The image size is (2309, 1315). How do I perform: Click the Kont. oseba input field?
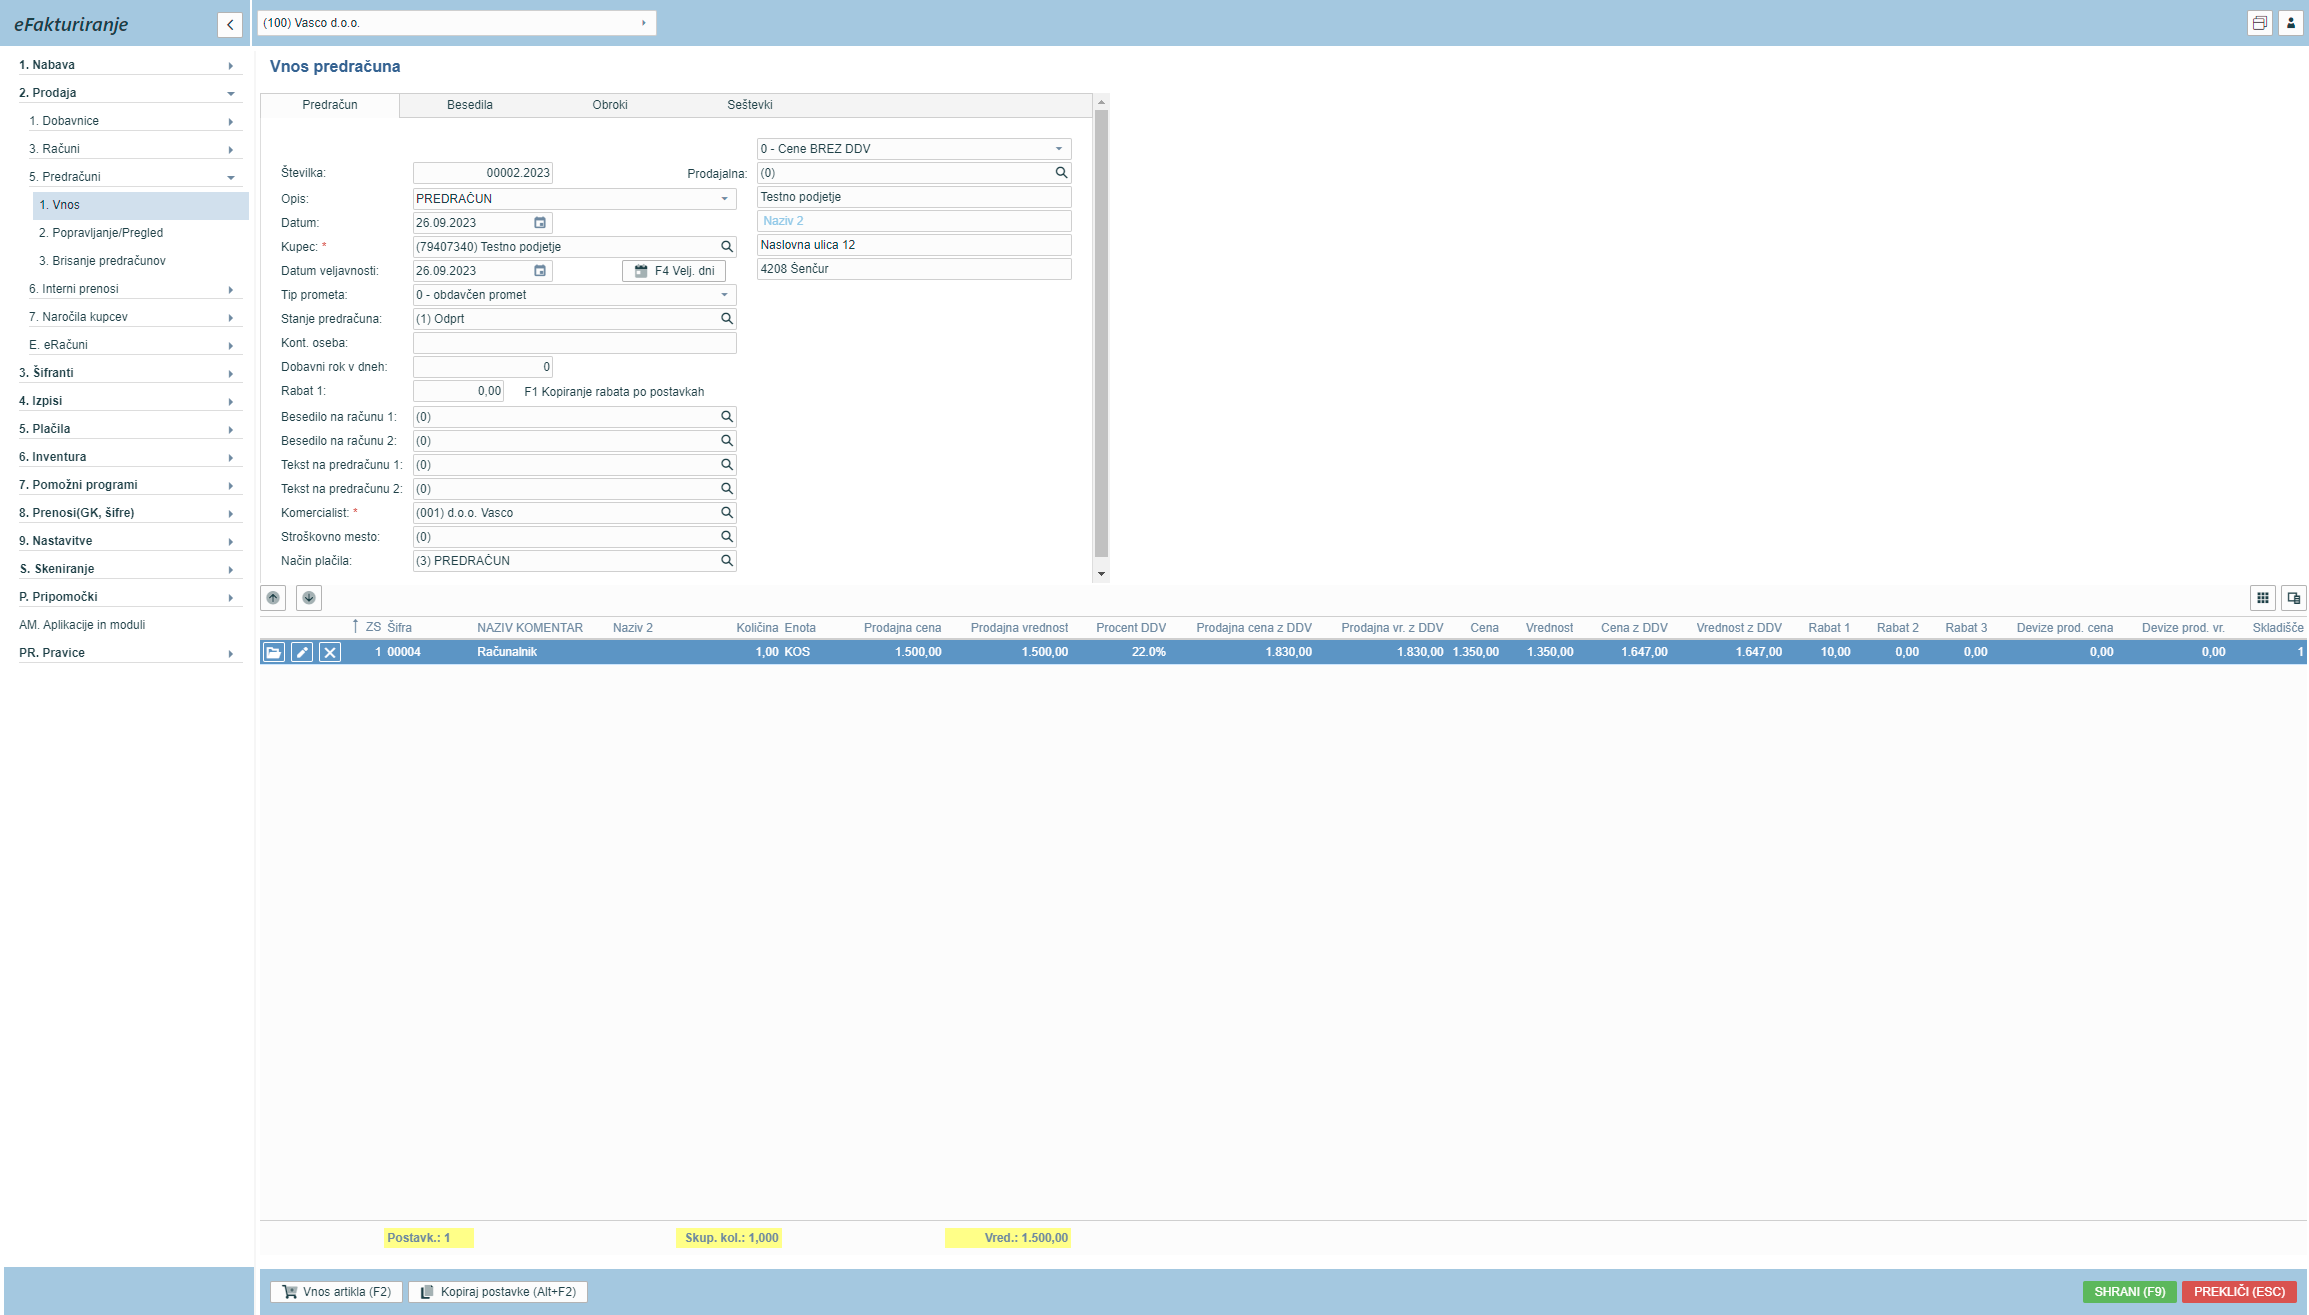[575, 343]
